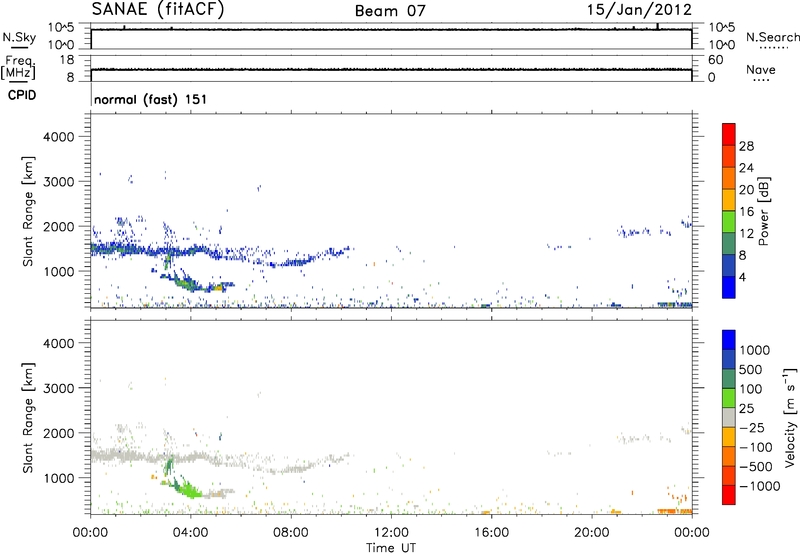Click the Power [dB] colorbar label

pos(763,211)
